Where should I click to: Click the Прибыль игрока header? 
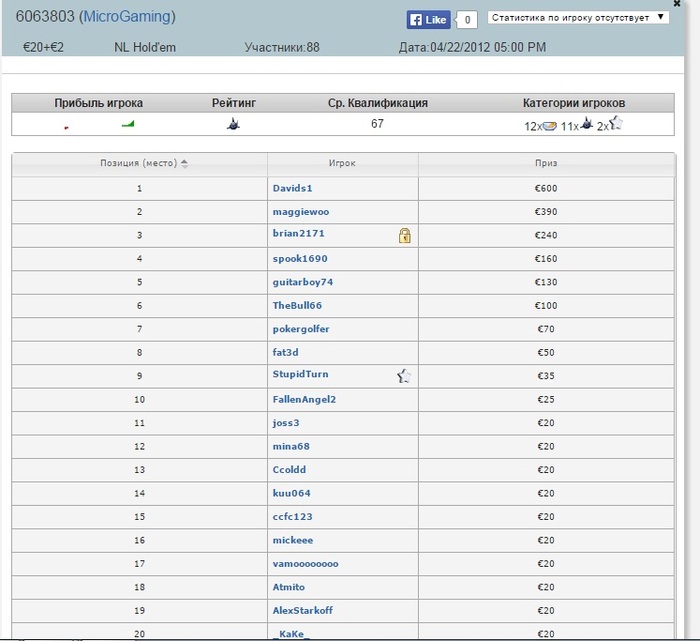click(99, 103)
